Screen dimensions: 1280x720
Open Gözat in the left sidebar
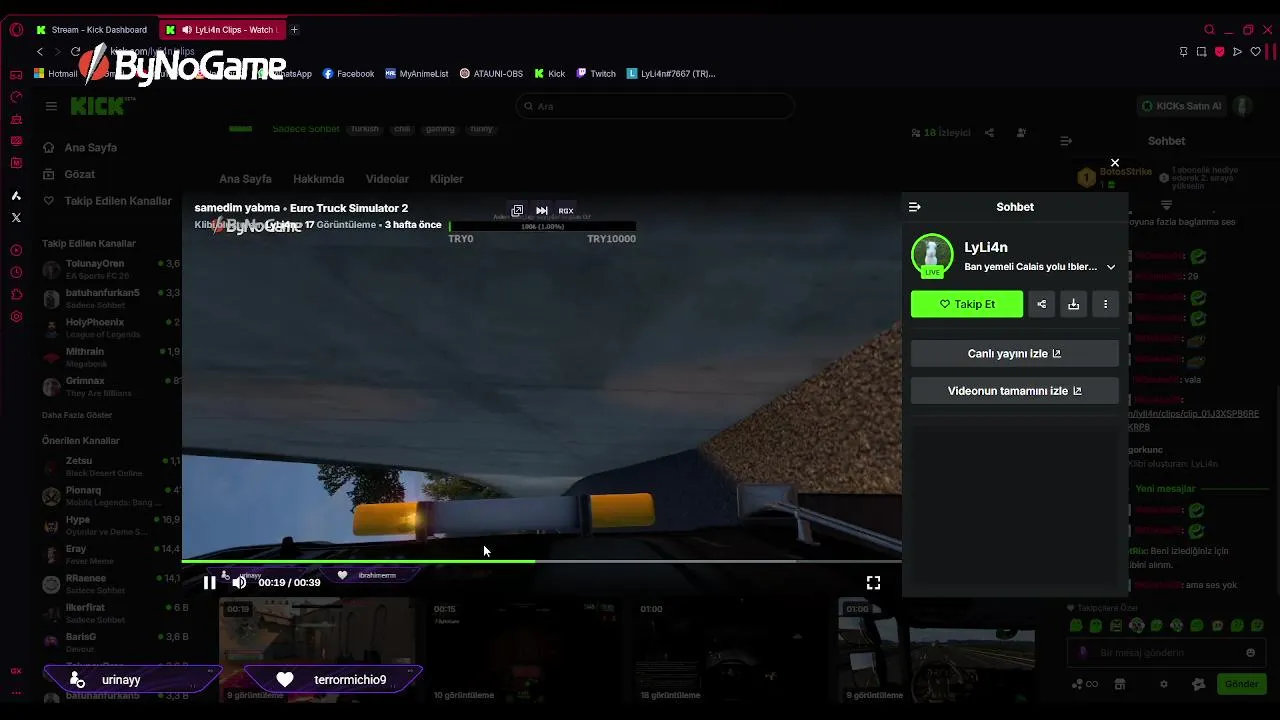[x=70, y=174]
